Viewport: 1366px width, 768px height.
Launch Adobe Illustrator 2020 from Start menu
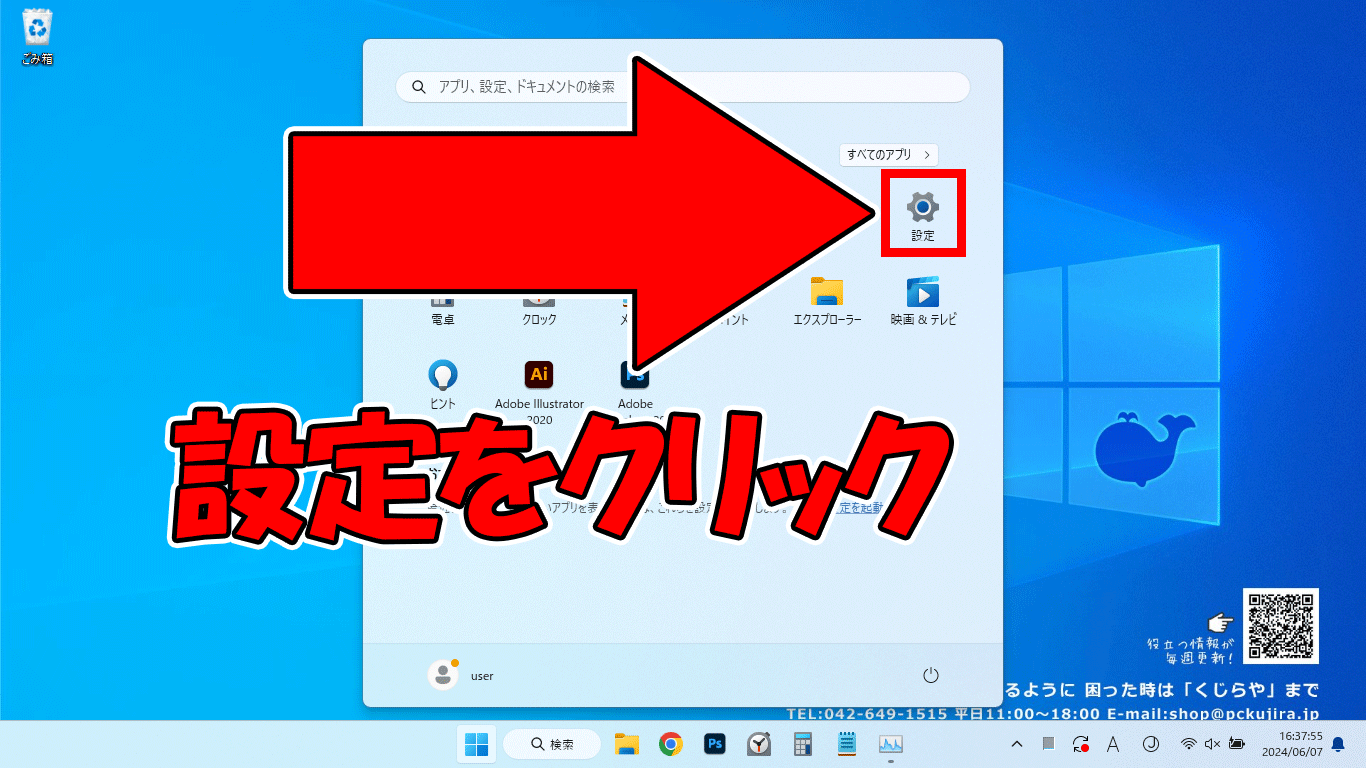(x=539, y=392)
